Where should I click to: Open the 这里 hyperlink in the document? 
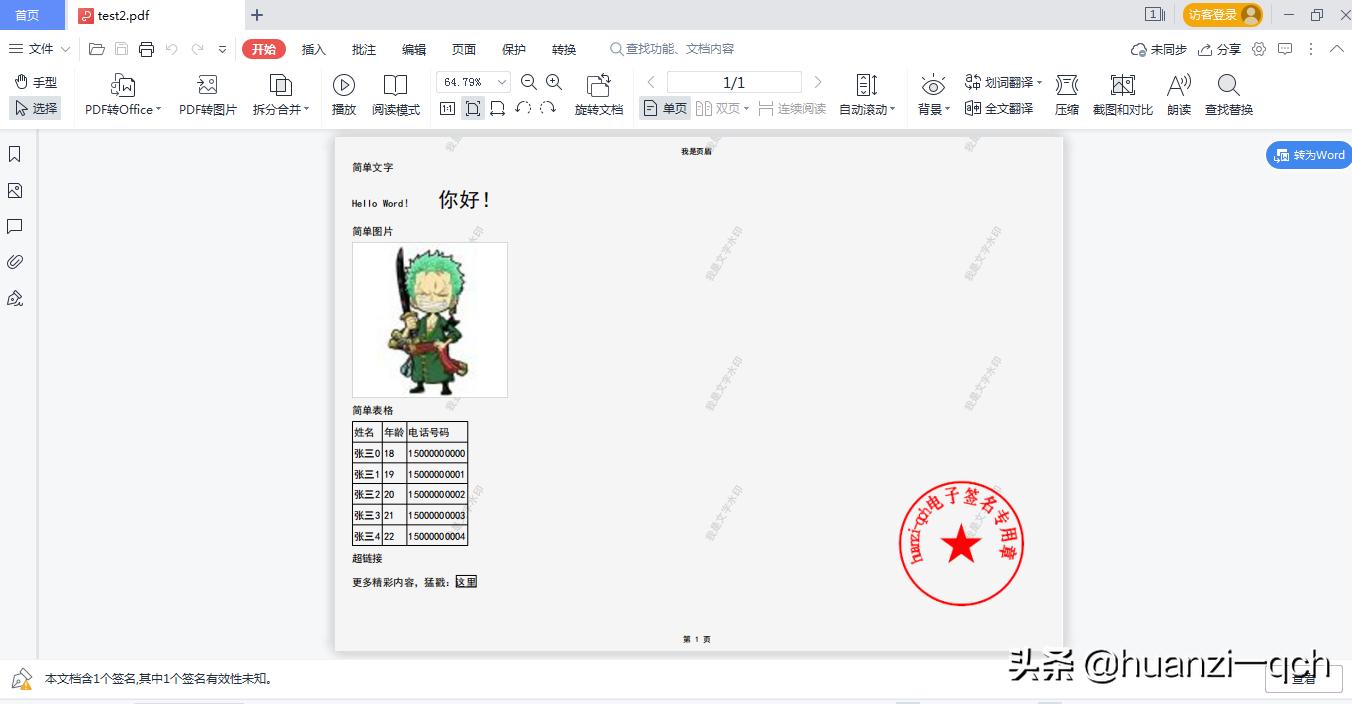point(465,581)
